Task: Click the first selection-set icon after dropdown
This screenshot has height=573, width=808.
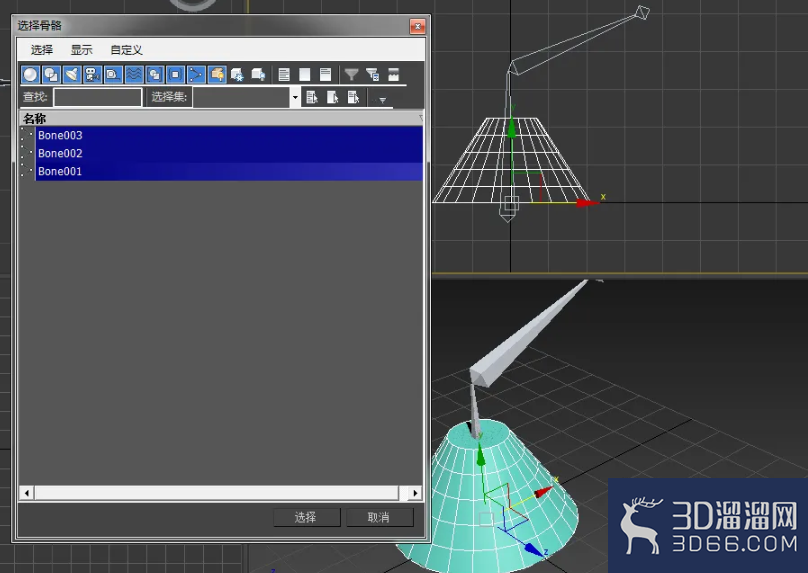Action: 312,97
